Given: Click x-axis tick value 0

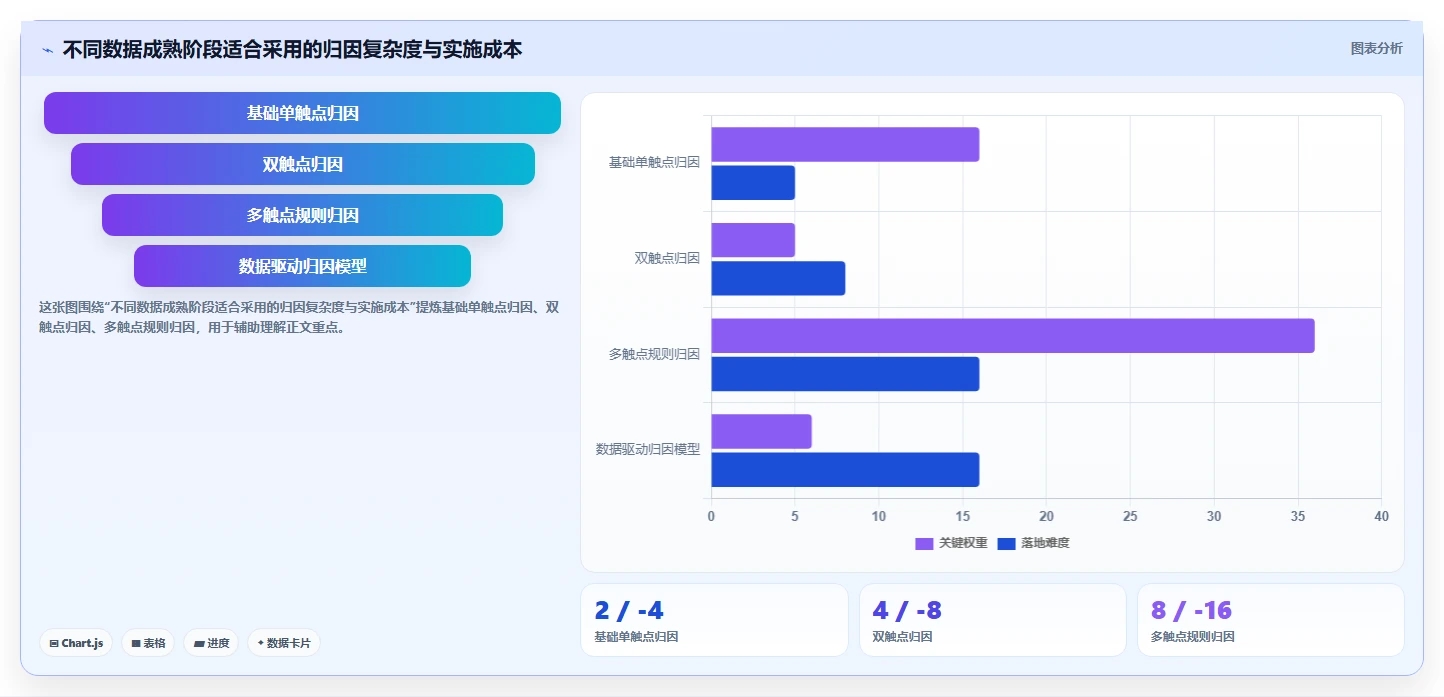Looking at the screenshot, I should 711,516.
